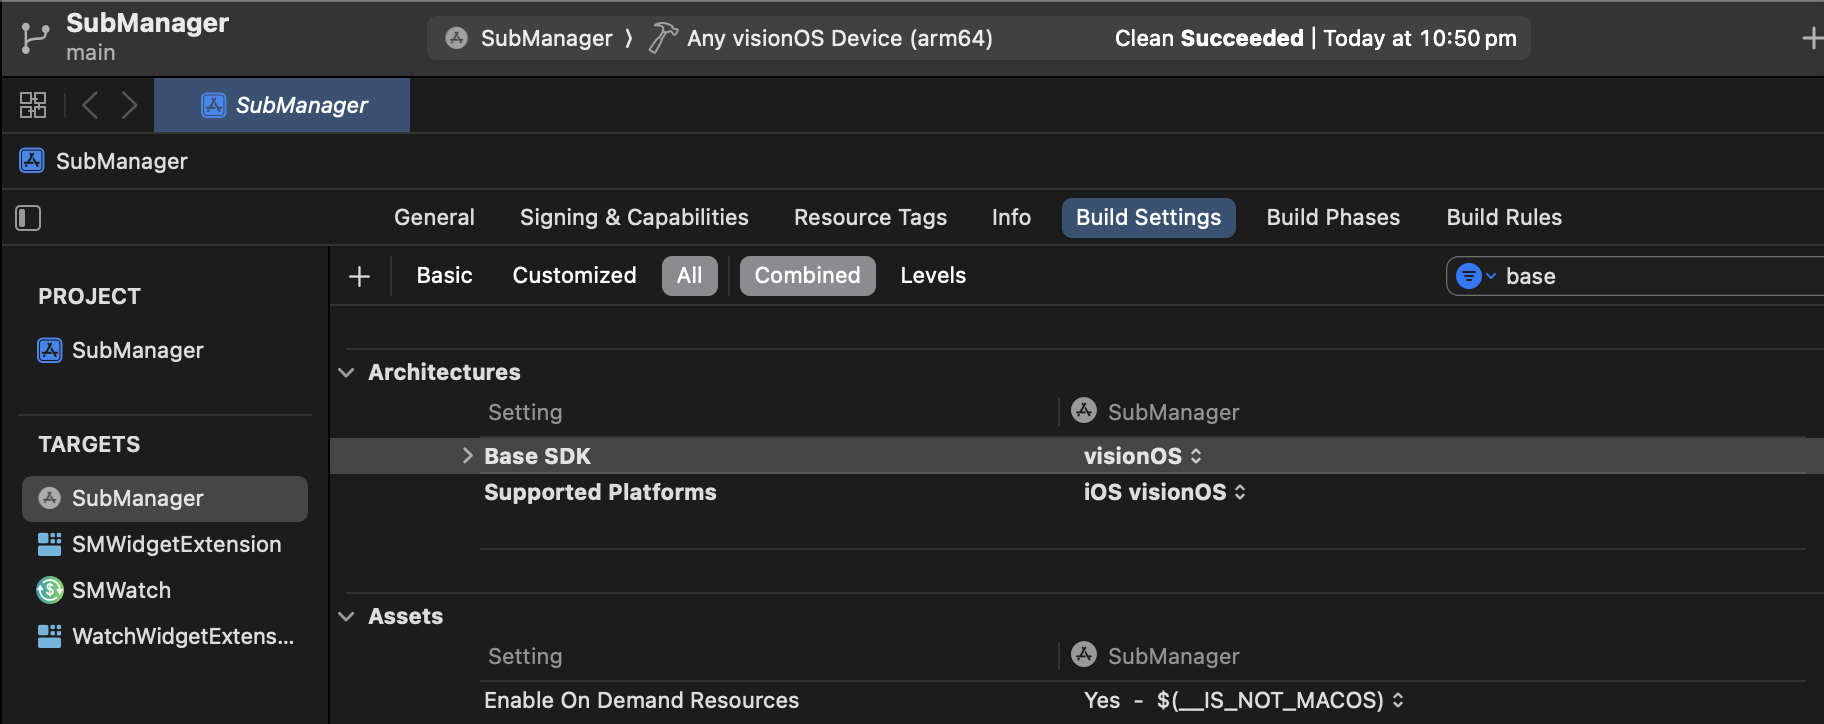1824x724 pixels.
Task: Click the Enable On Demand Resources setting
Action: point(641,700)
